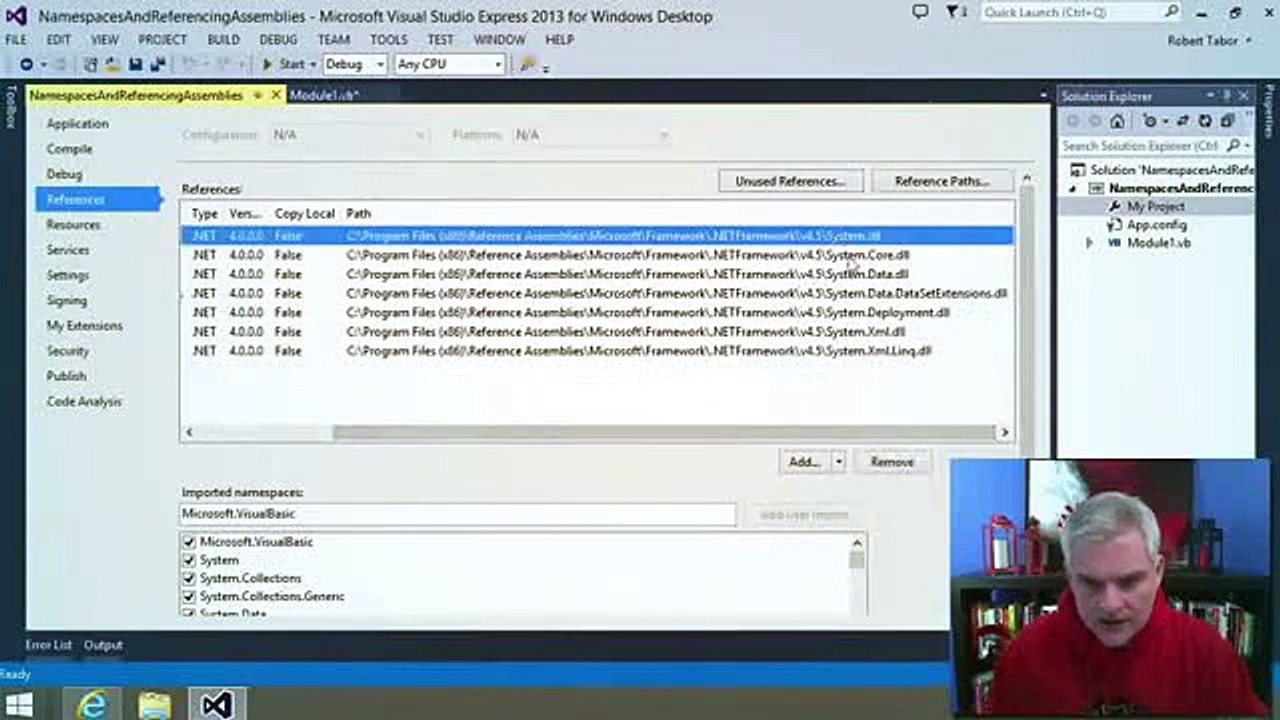Pin the NamespacesAndReferencingAssemblies tab
The image size is (1280, 720).
tap(258, 95)
